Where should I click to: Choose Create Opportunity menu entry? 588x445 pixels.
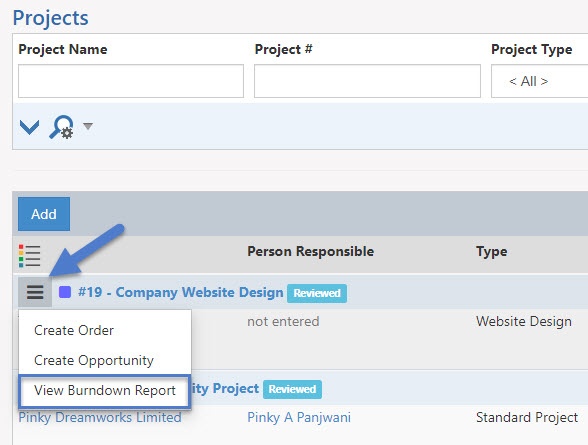tap(94, 360)
